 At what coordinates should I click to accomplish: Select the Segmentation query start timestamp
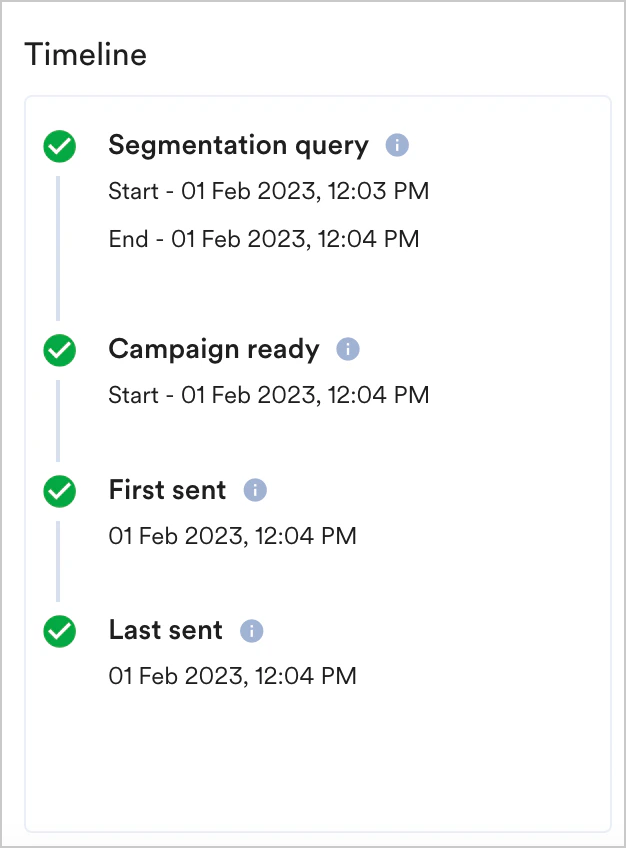268,191
